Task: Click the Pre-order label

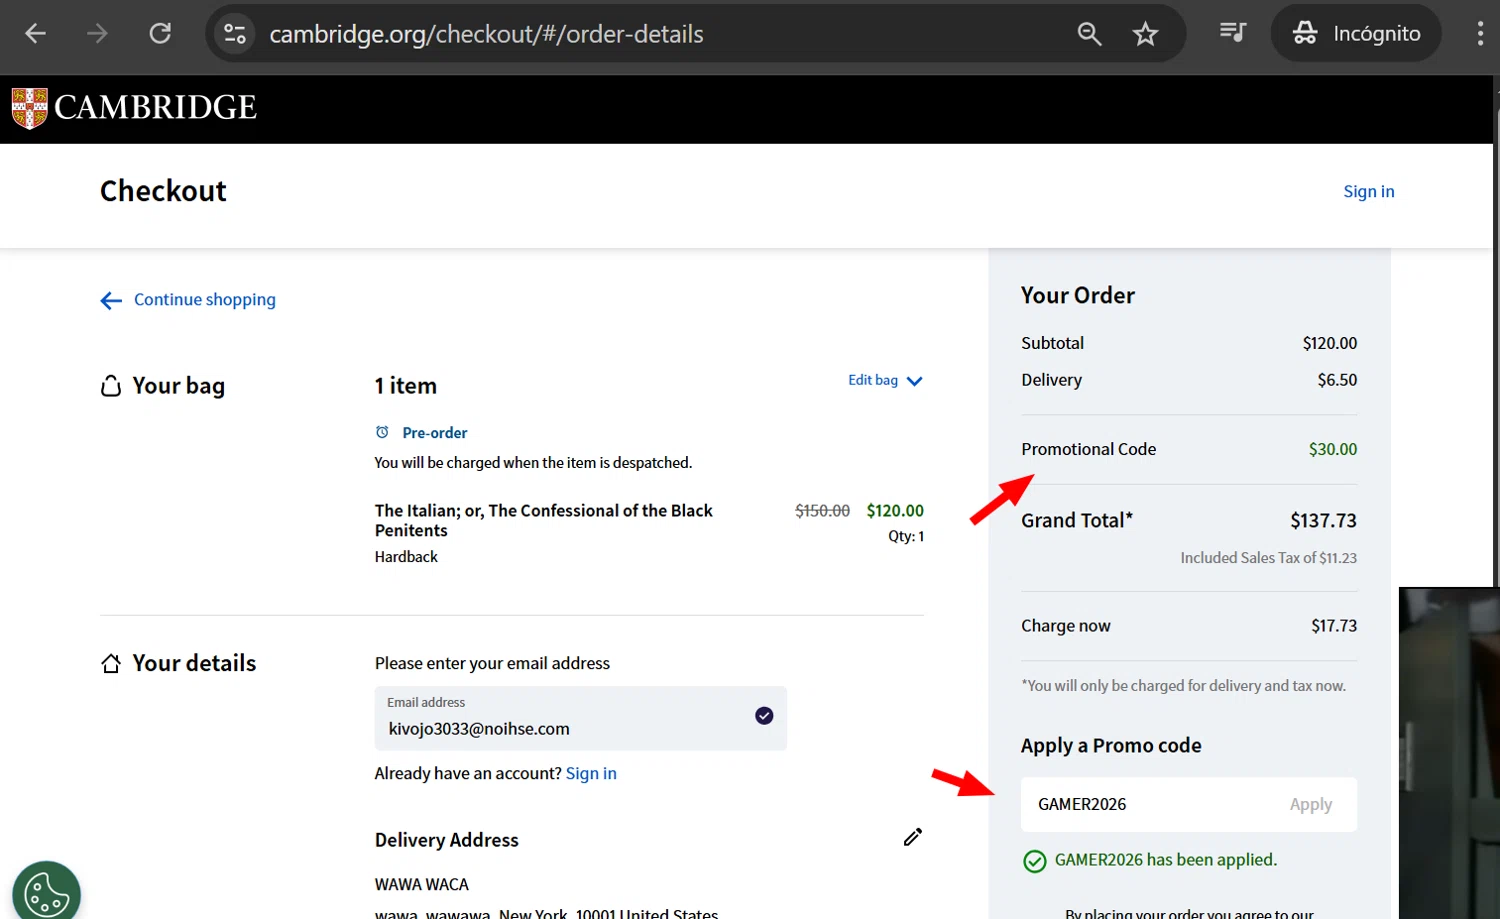Action: pyautogui.click(x=434, y=433)
